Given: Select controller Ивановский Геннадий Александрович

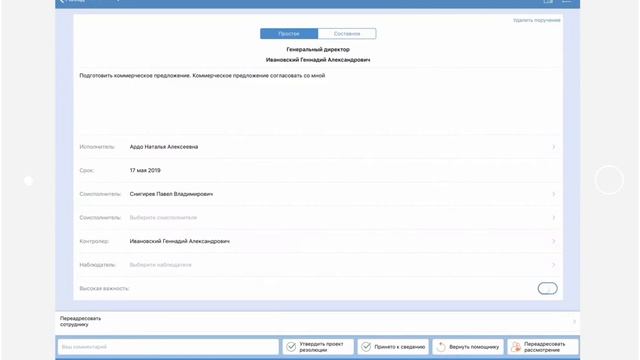Looking at the screenshot, I should click(x=180, y=242).
